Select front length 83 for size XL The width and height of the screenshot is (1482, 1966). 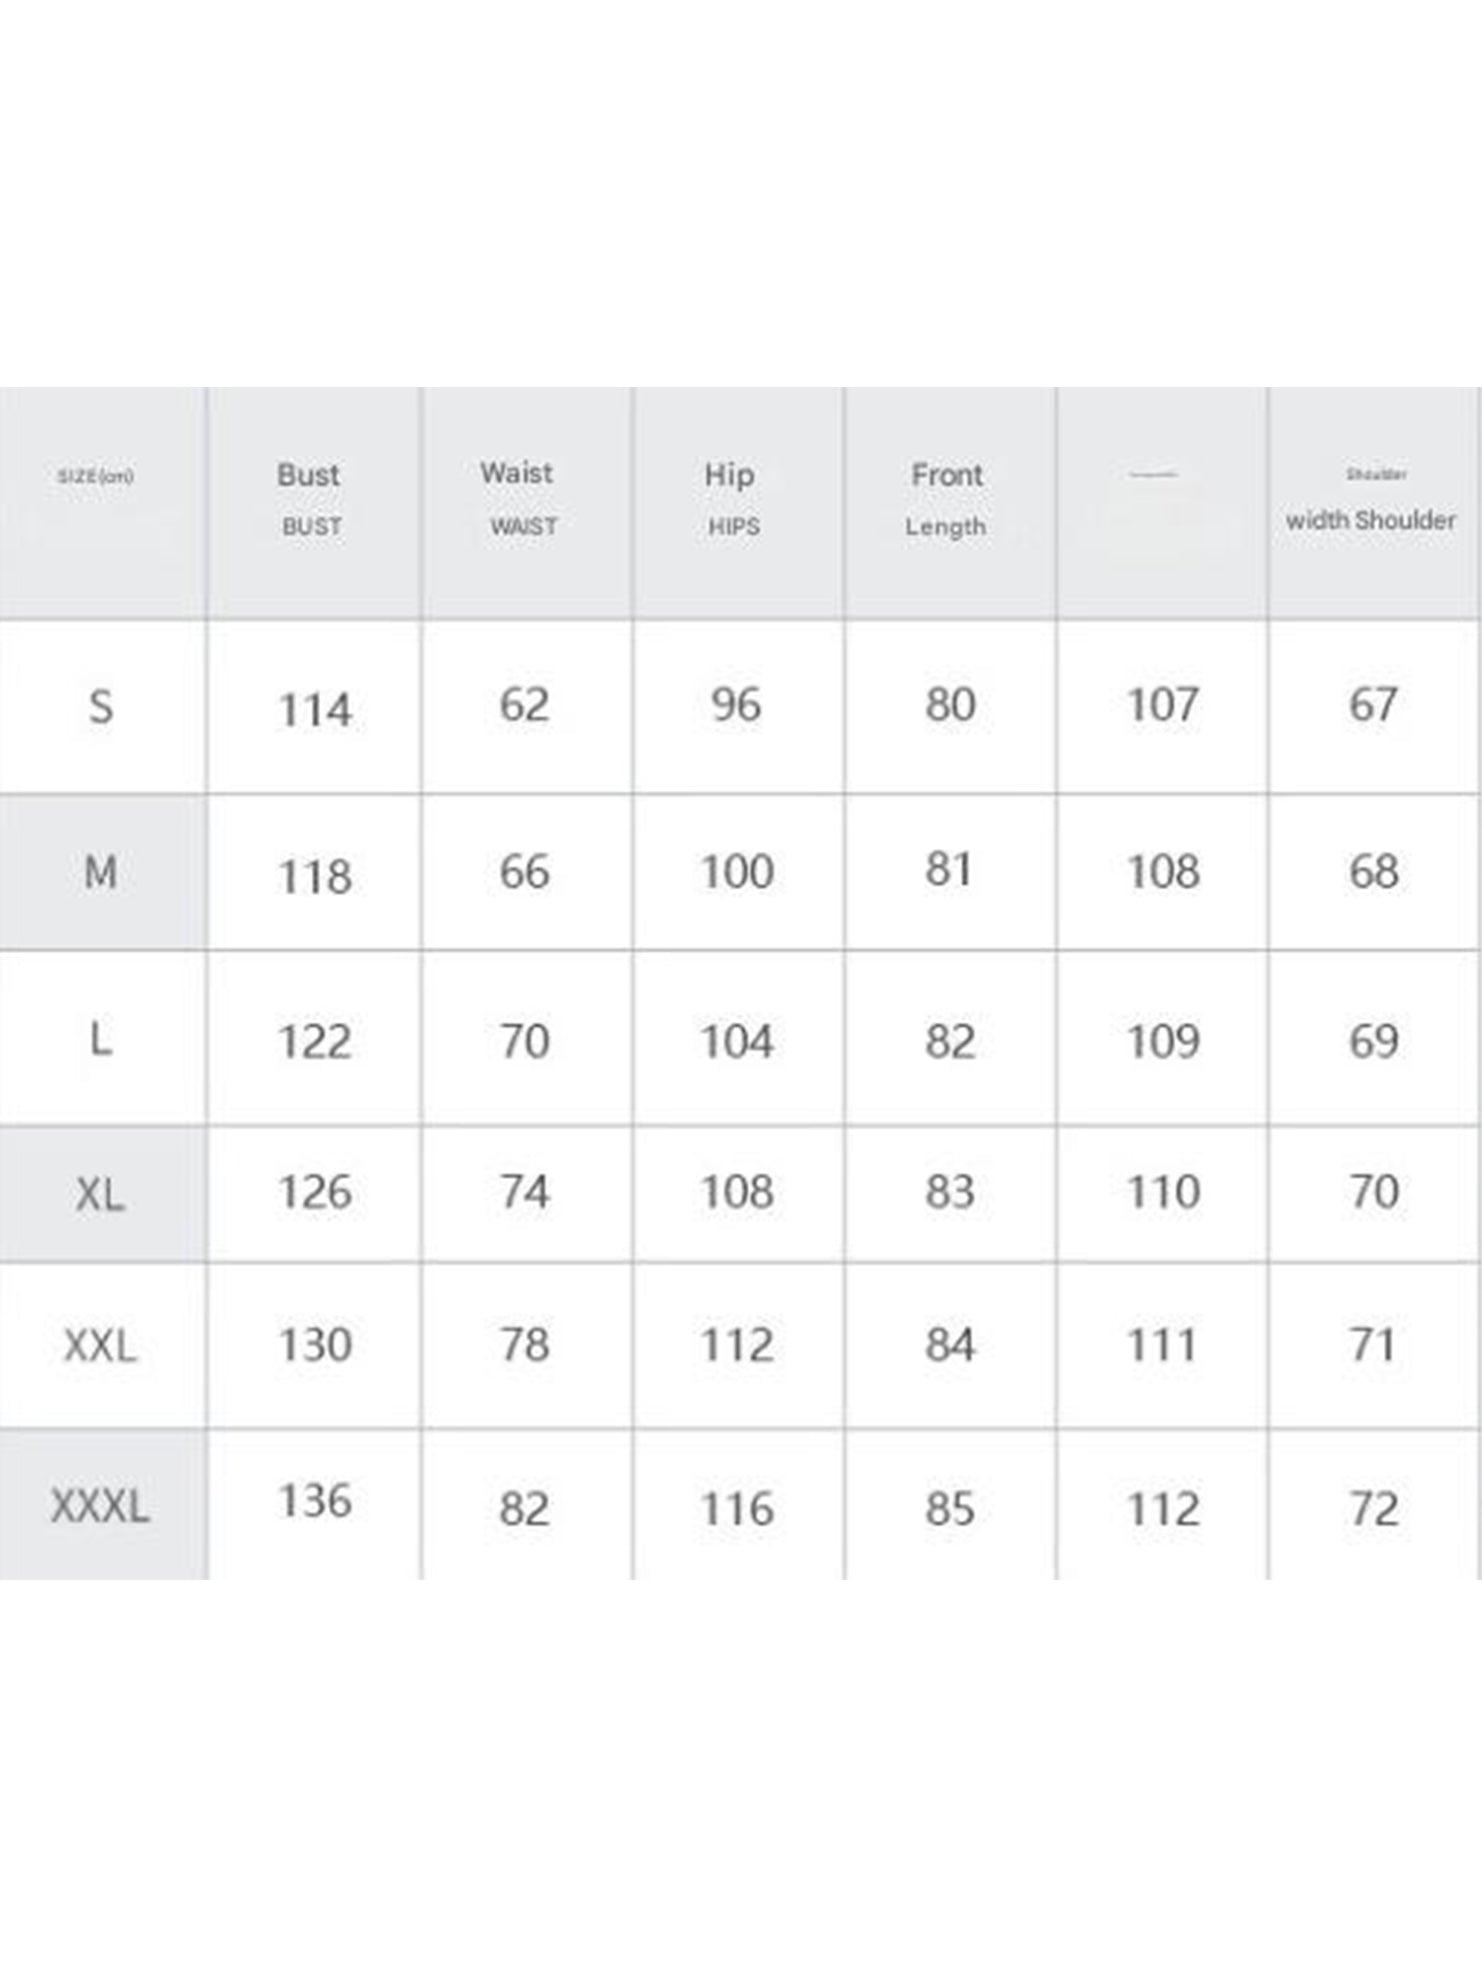(x=949, y=1192)
